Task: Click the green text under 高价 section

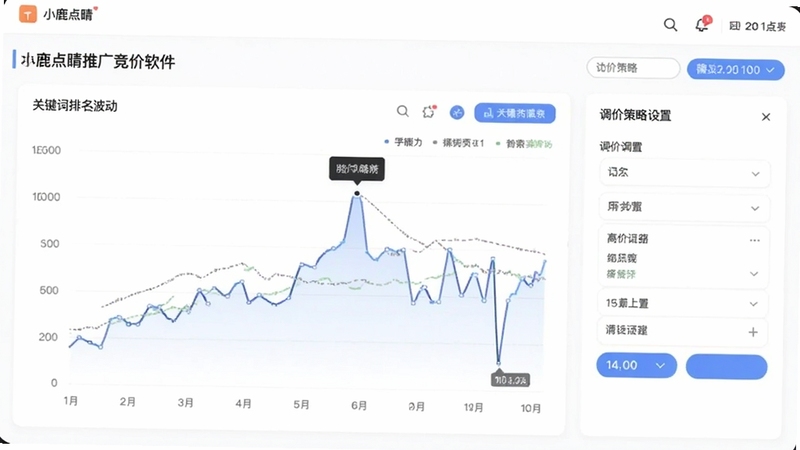Action: [621, 274]
